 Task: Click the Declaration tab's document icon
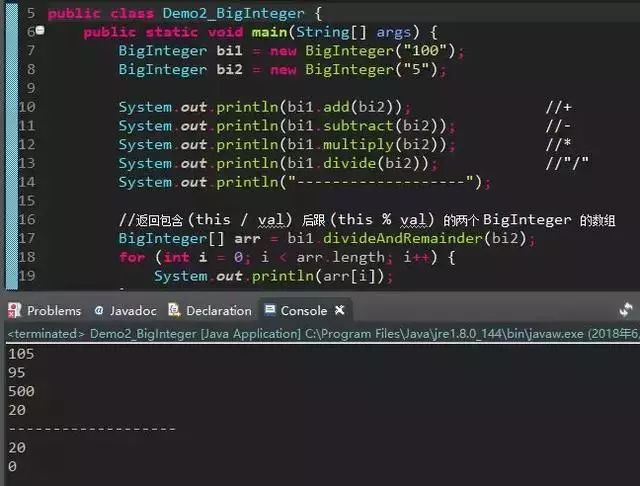[x=175, y=311]
